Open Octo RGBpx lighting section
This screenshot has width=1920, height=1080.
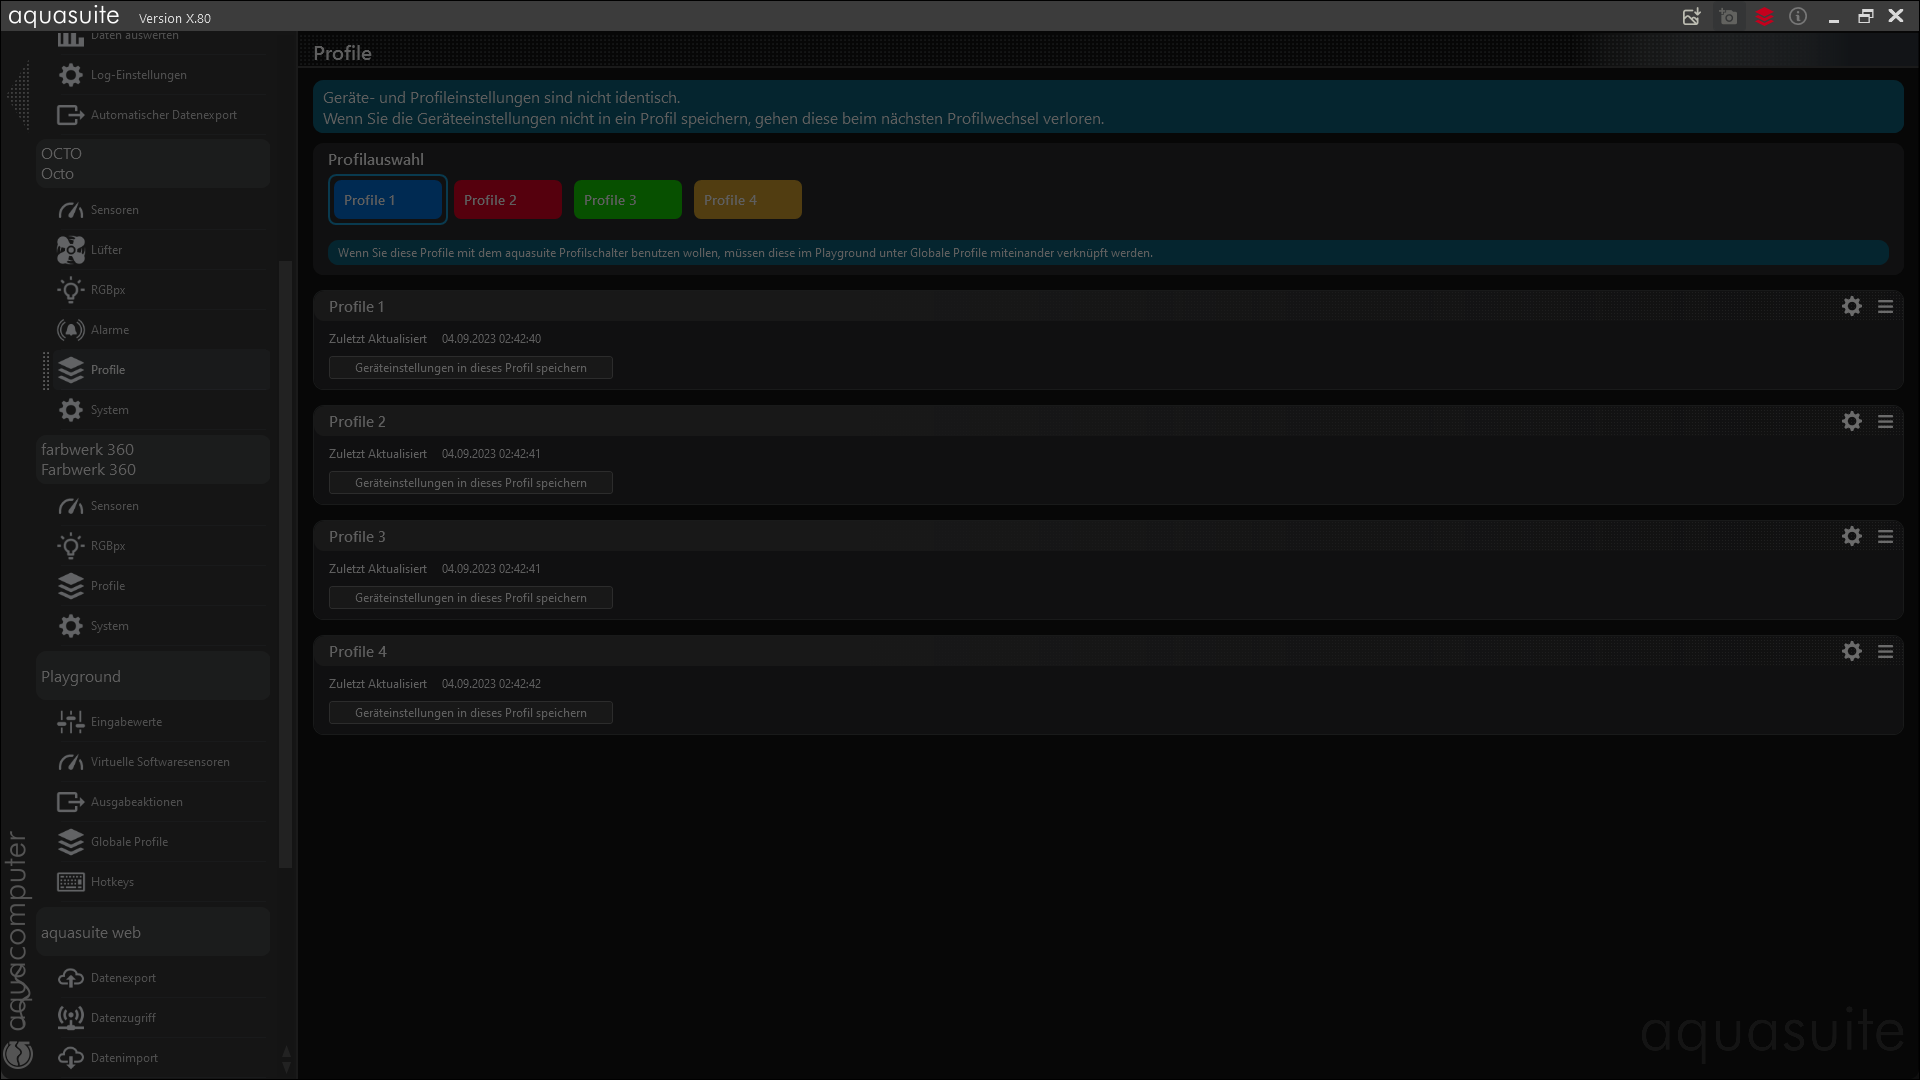(x=107, y=290)
